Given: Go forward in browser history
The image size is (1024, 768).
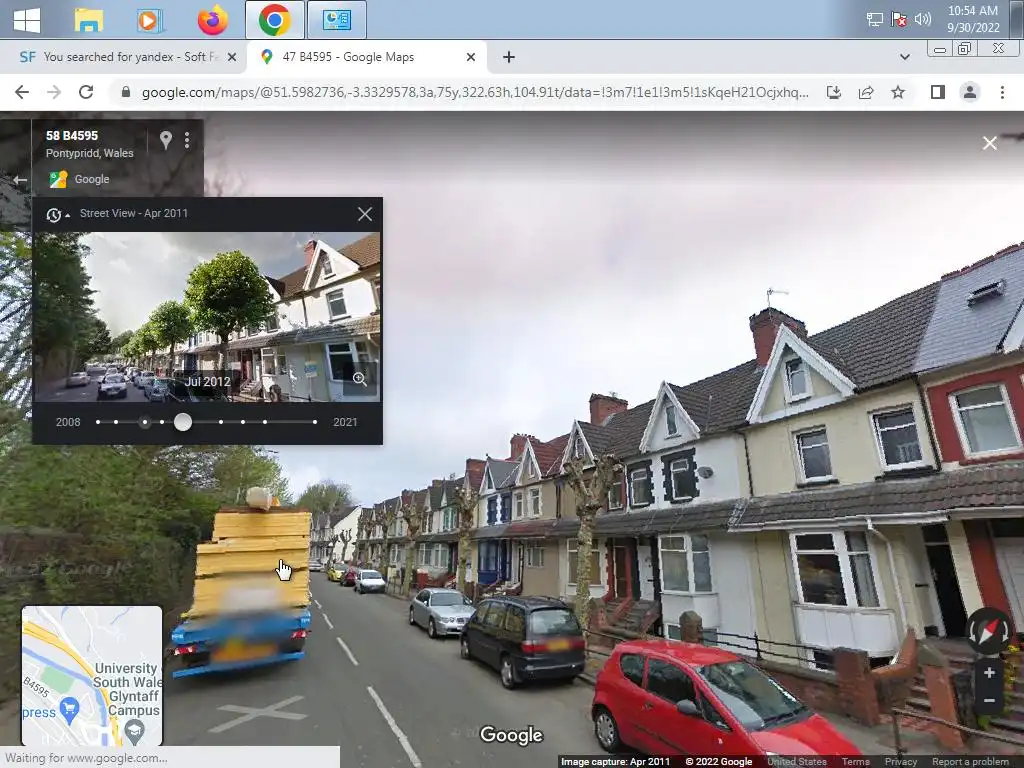Looking at the screenshot, I should pos(54,92).
